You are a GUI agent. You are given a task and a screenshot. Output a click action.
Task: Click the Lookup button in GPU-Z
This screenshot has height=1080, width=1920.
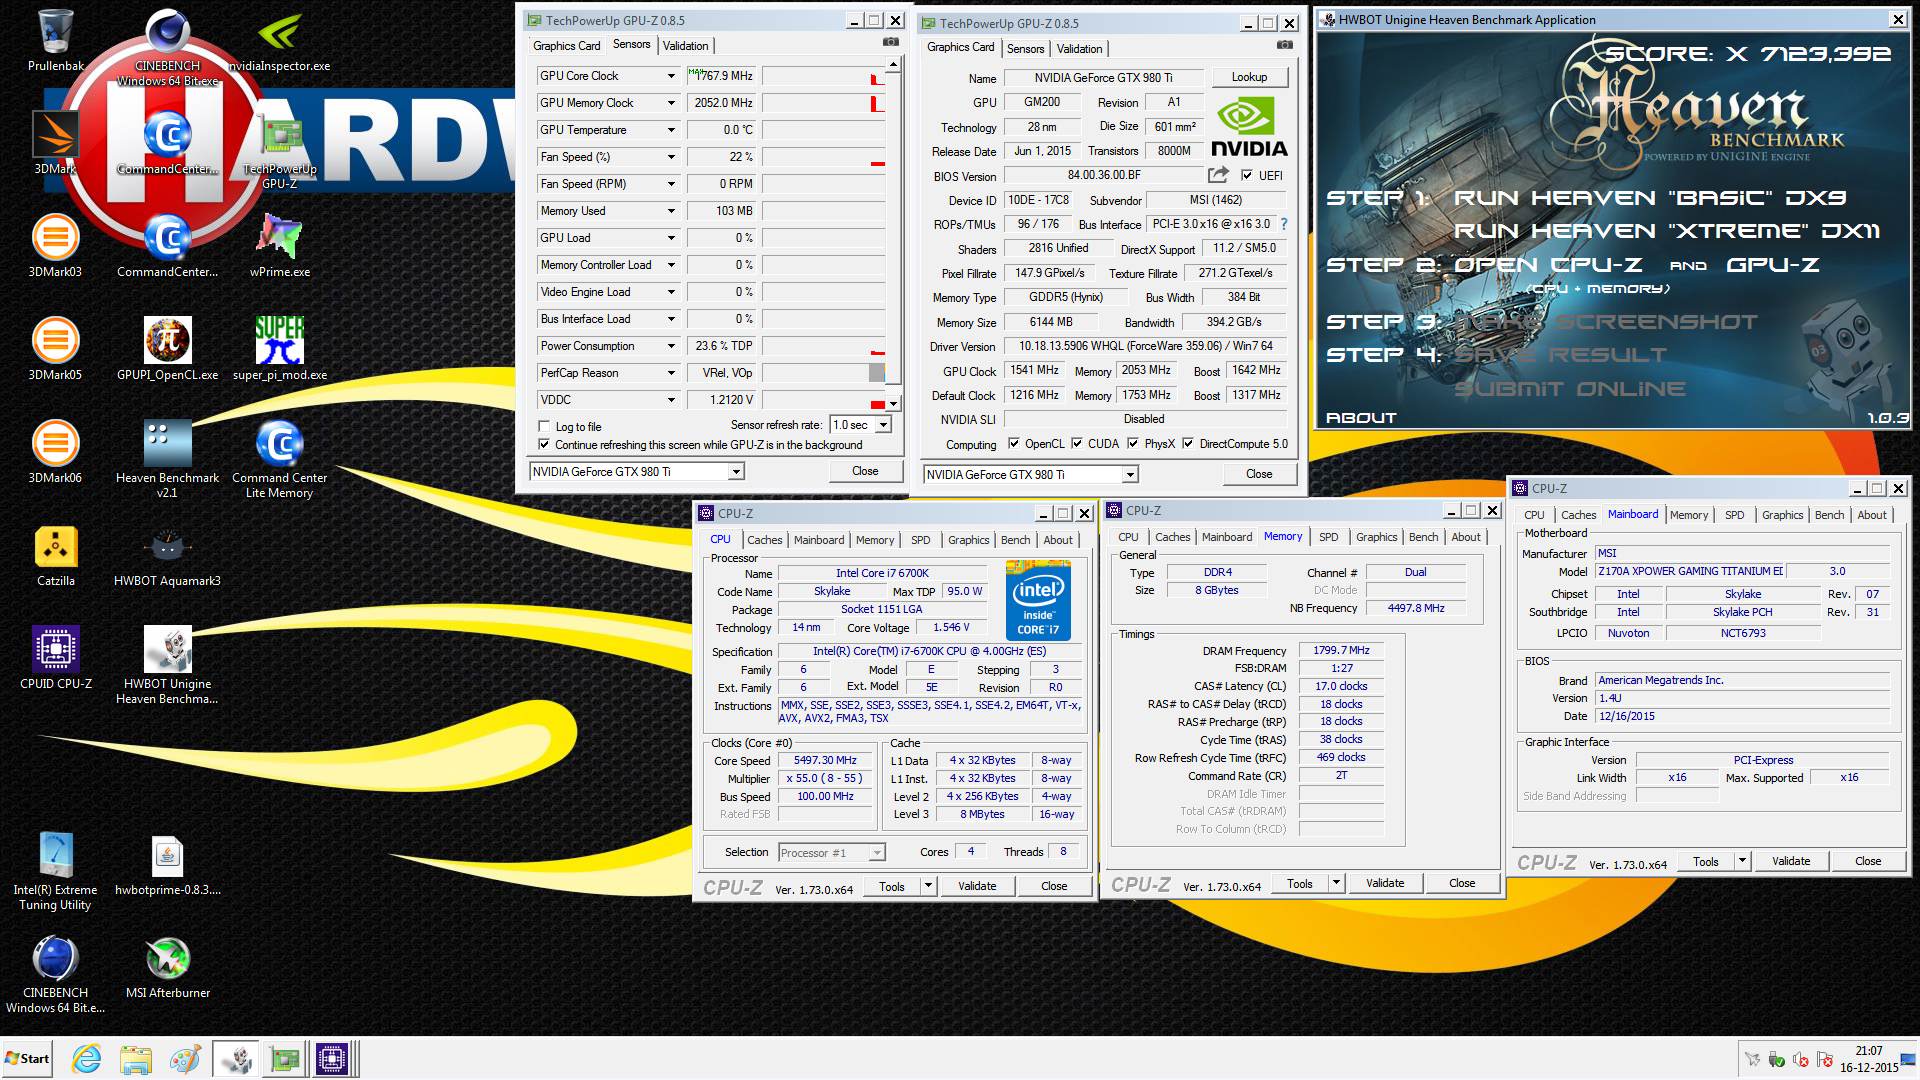click(1249, 77)
